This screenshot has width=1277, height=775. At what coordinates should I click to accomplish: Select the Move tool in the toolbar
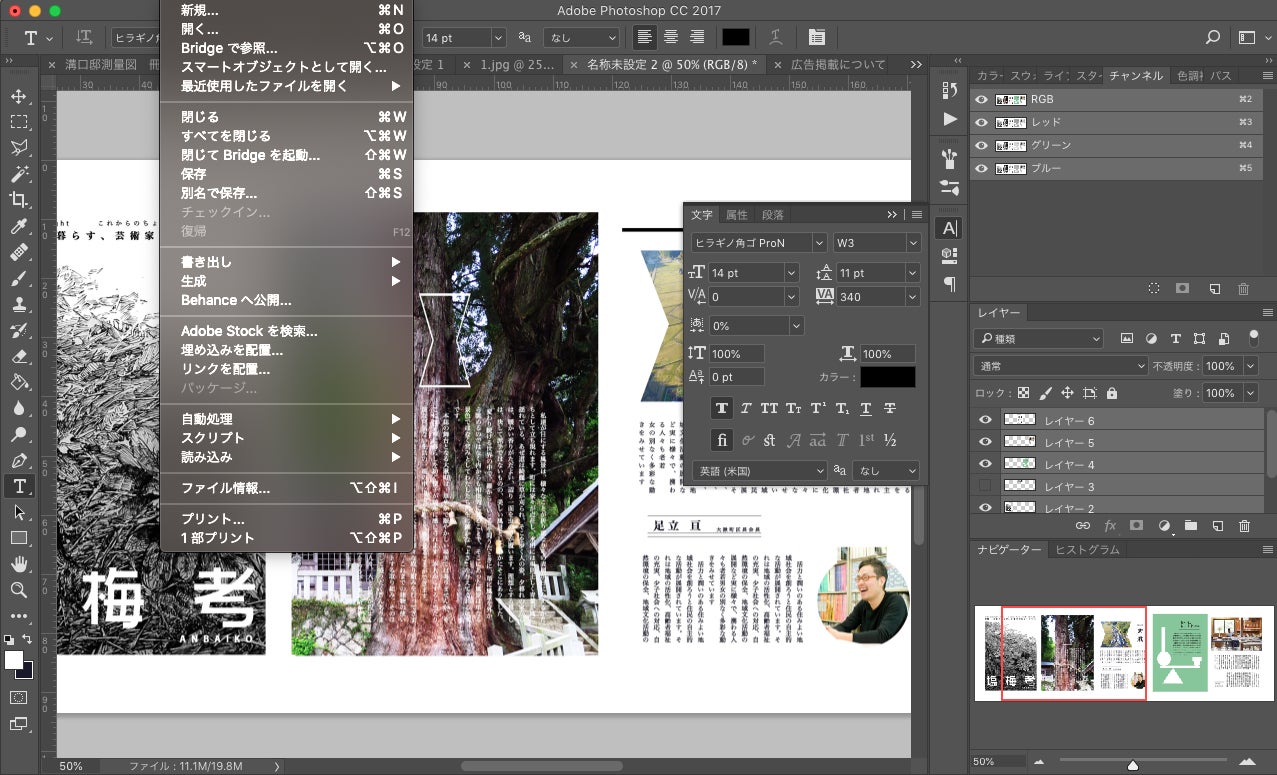coord(18,97)
